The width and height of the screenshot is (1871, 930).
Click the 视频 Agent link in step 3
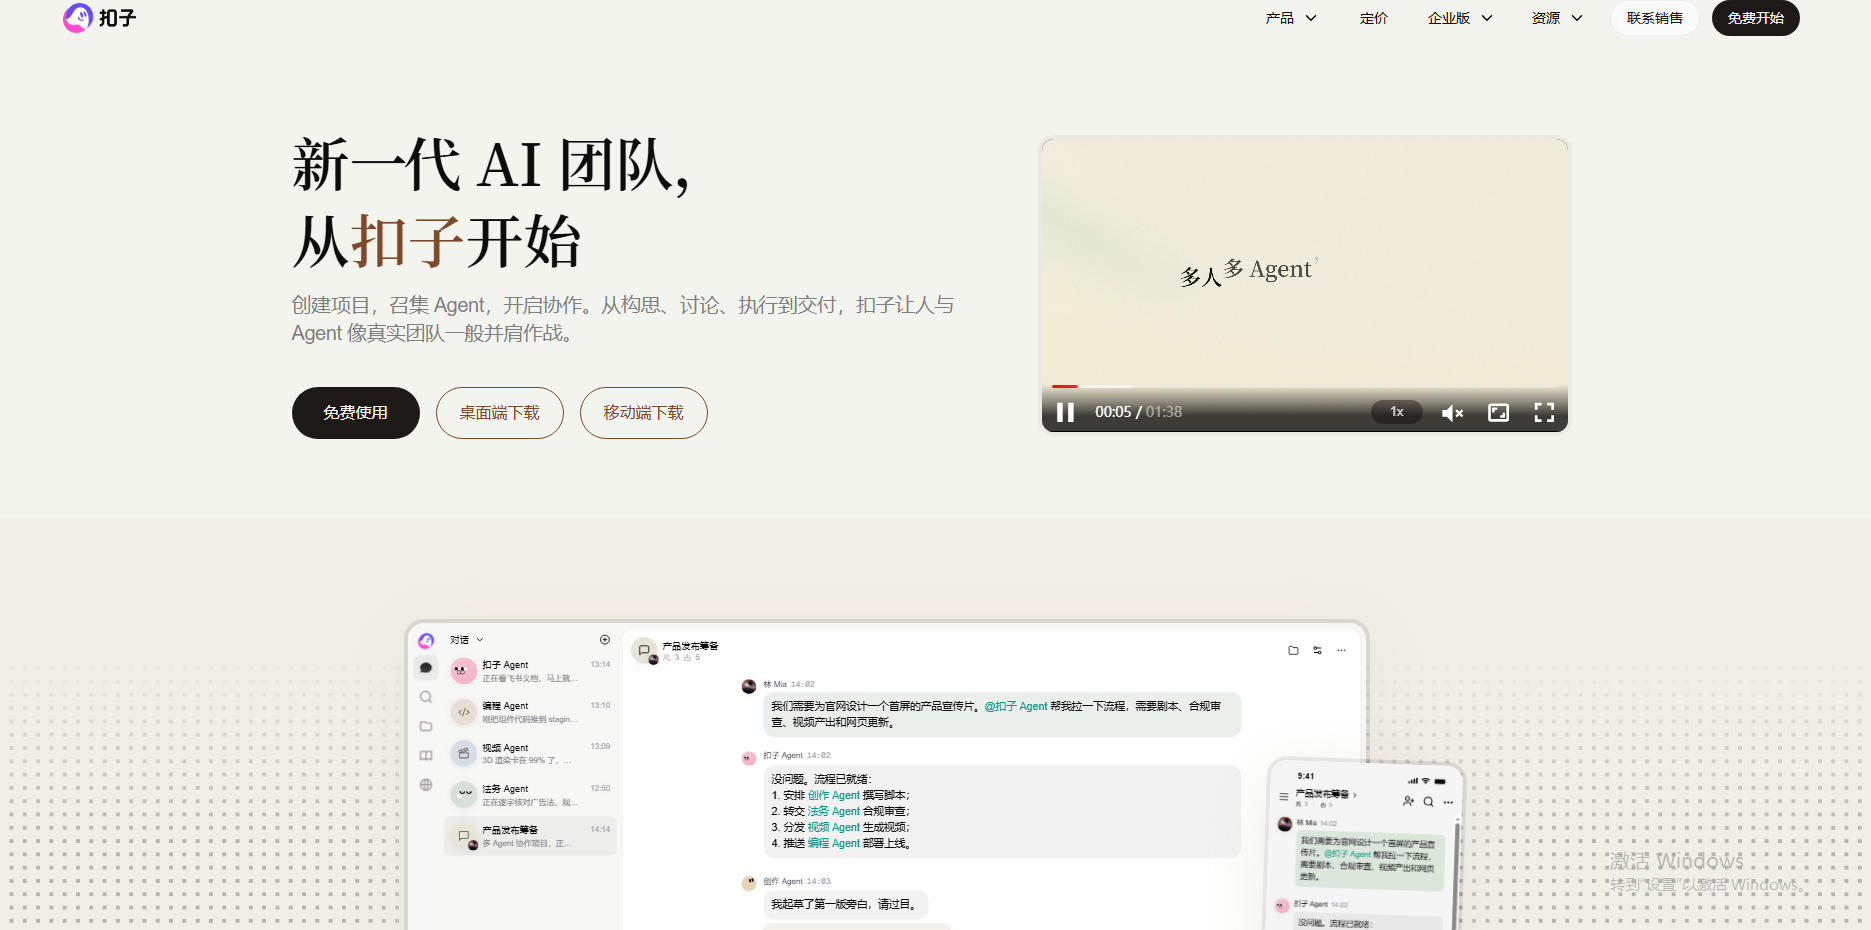[834, 827]
